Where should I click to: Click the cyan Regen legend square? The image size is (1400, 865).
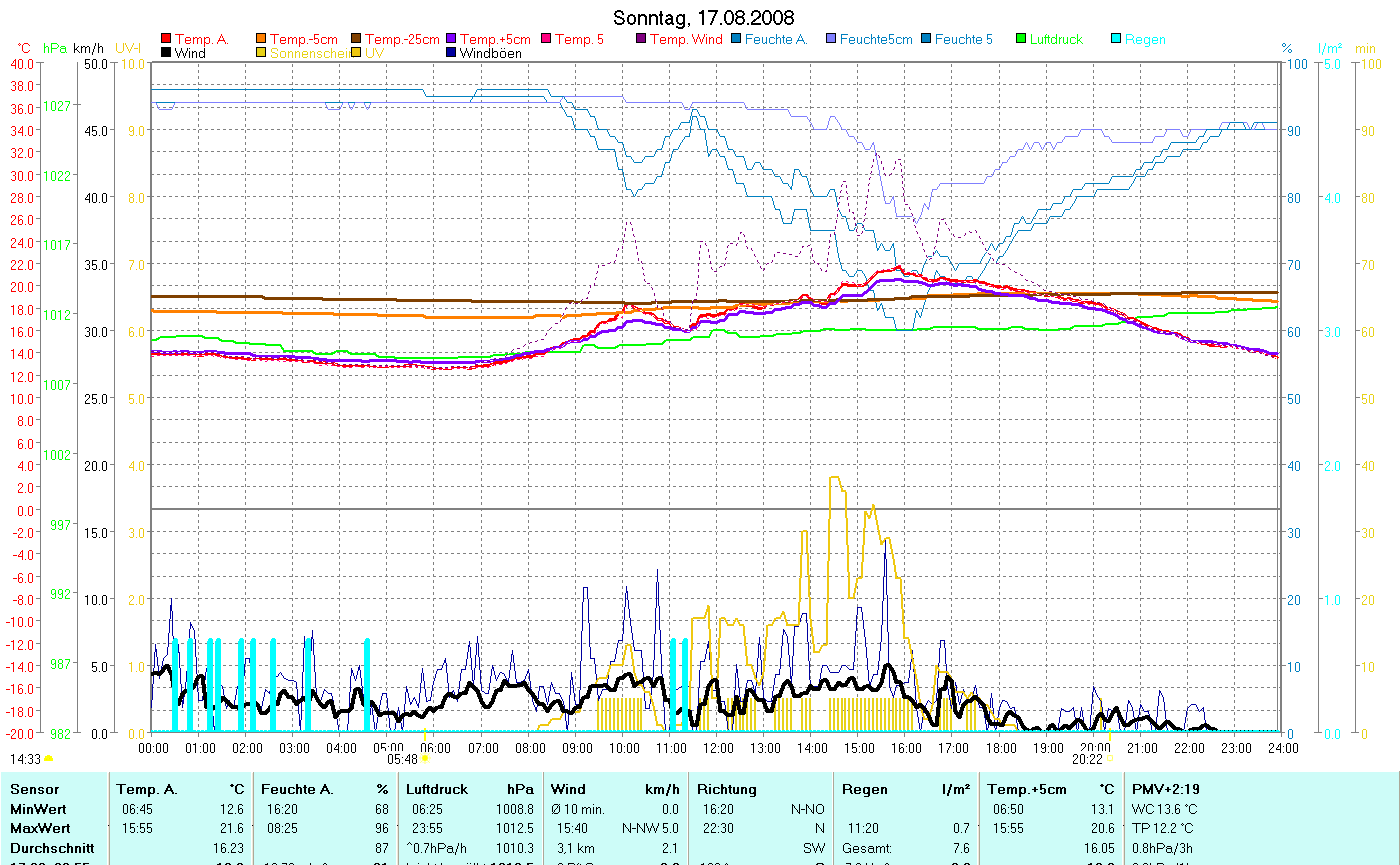(x=1117, y=40)
